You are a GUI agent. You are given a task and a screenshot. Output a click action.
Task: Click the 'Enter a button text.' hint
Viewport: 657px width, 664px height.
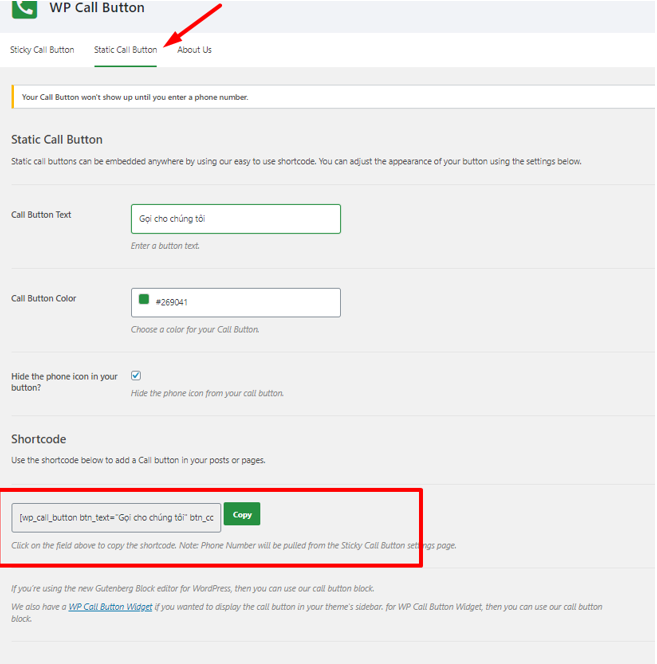coord(165,246)
